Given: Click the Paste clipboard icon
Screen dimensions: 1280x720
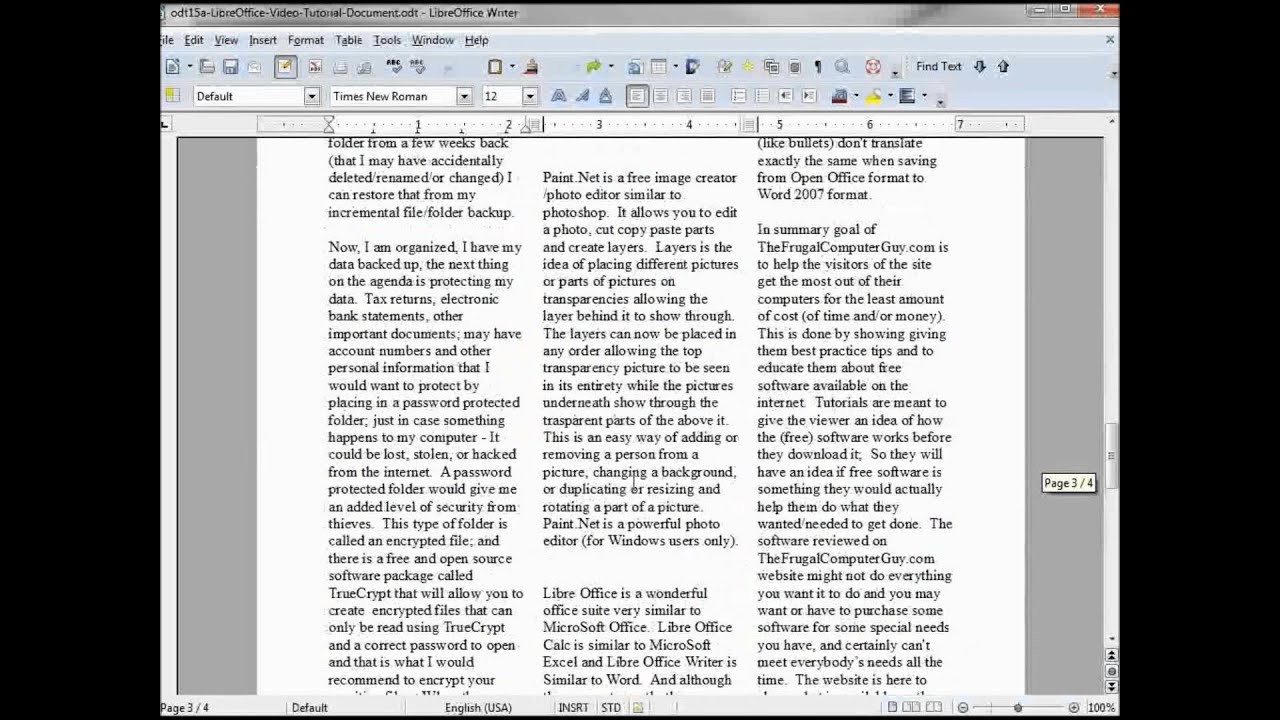Looking at the screenshot, I should pos(495,67).
